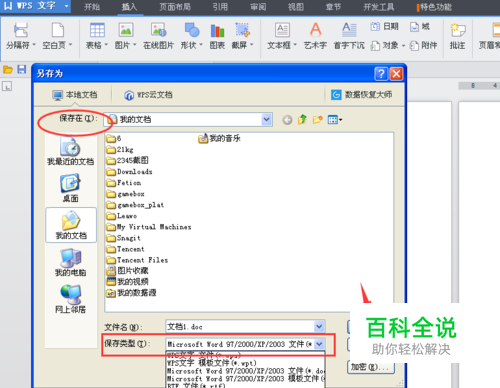Open 我最近的文档 recent documents location

pyautogui.click(x=70, y=152)
